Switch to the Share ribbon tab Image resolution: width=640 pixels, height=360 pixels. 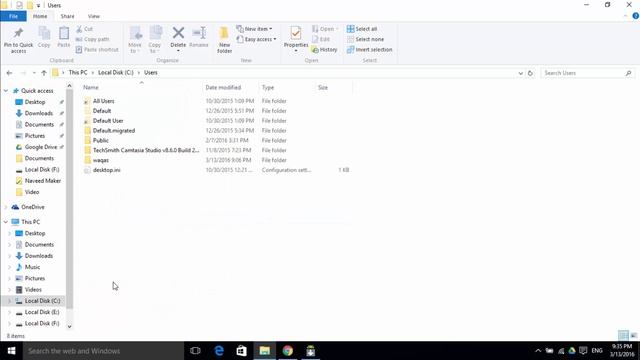tap(67, 16)
